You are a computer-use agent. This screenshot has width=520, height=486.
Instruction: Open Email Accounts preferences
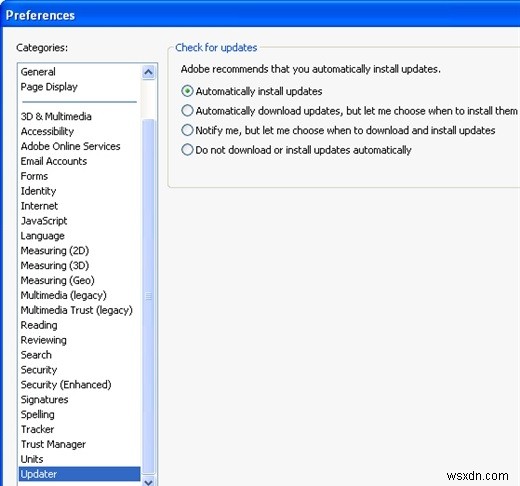click(54, 161)
